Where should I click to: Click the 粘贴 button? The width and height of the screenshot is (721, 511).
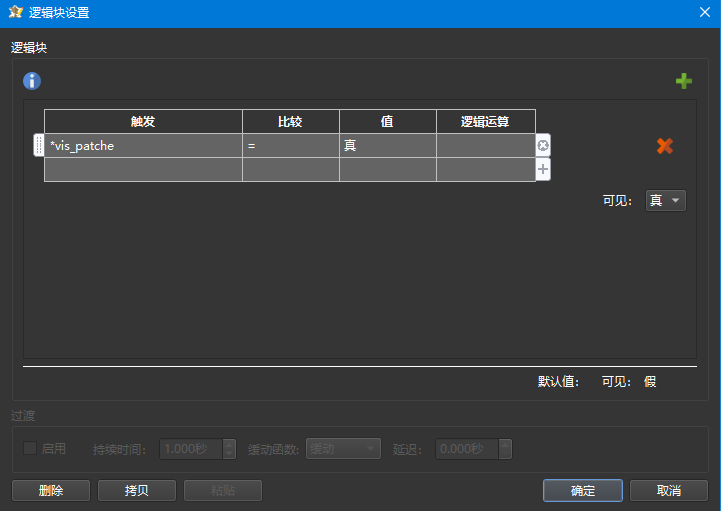point(223,490)
